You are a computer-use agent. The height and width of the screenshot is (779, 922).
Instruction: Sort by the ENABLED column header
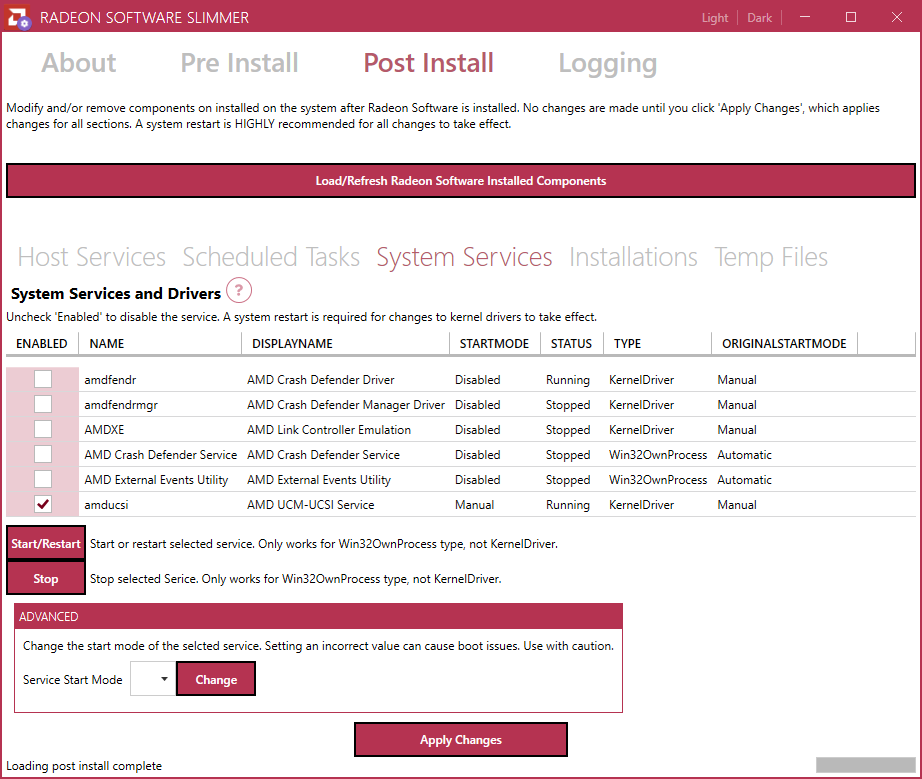tap(42, 343)
